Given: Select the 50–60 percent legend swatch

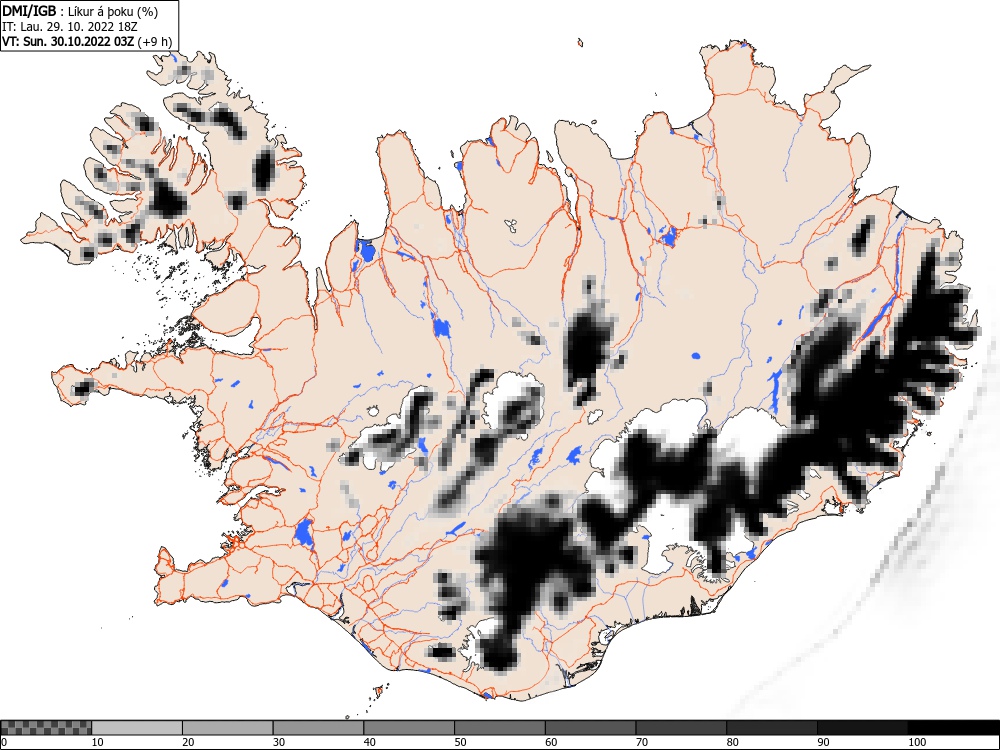Looking at the screenshot, I should [x=500, y=728].
